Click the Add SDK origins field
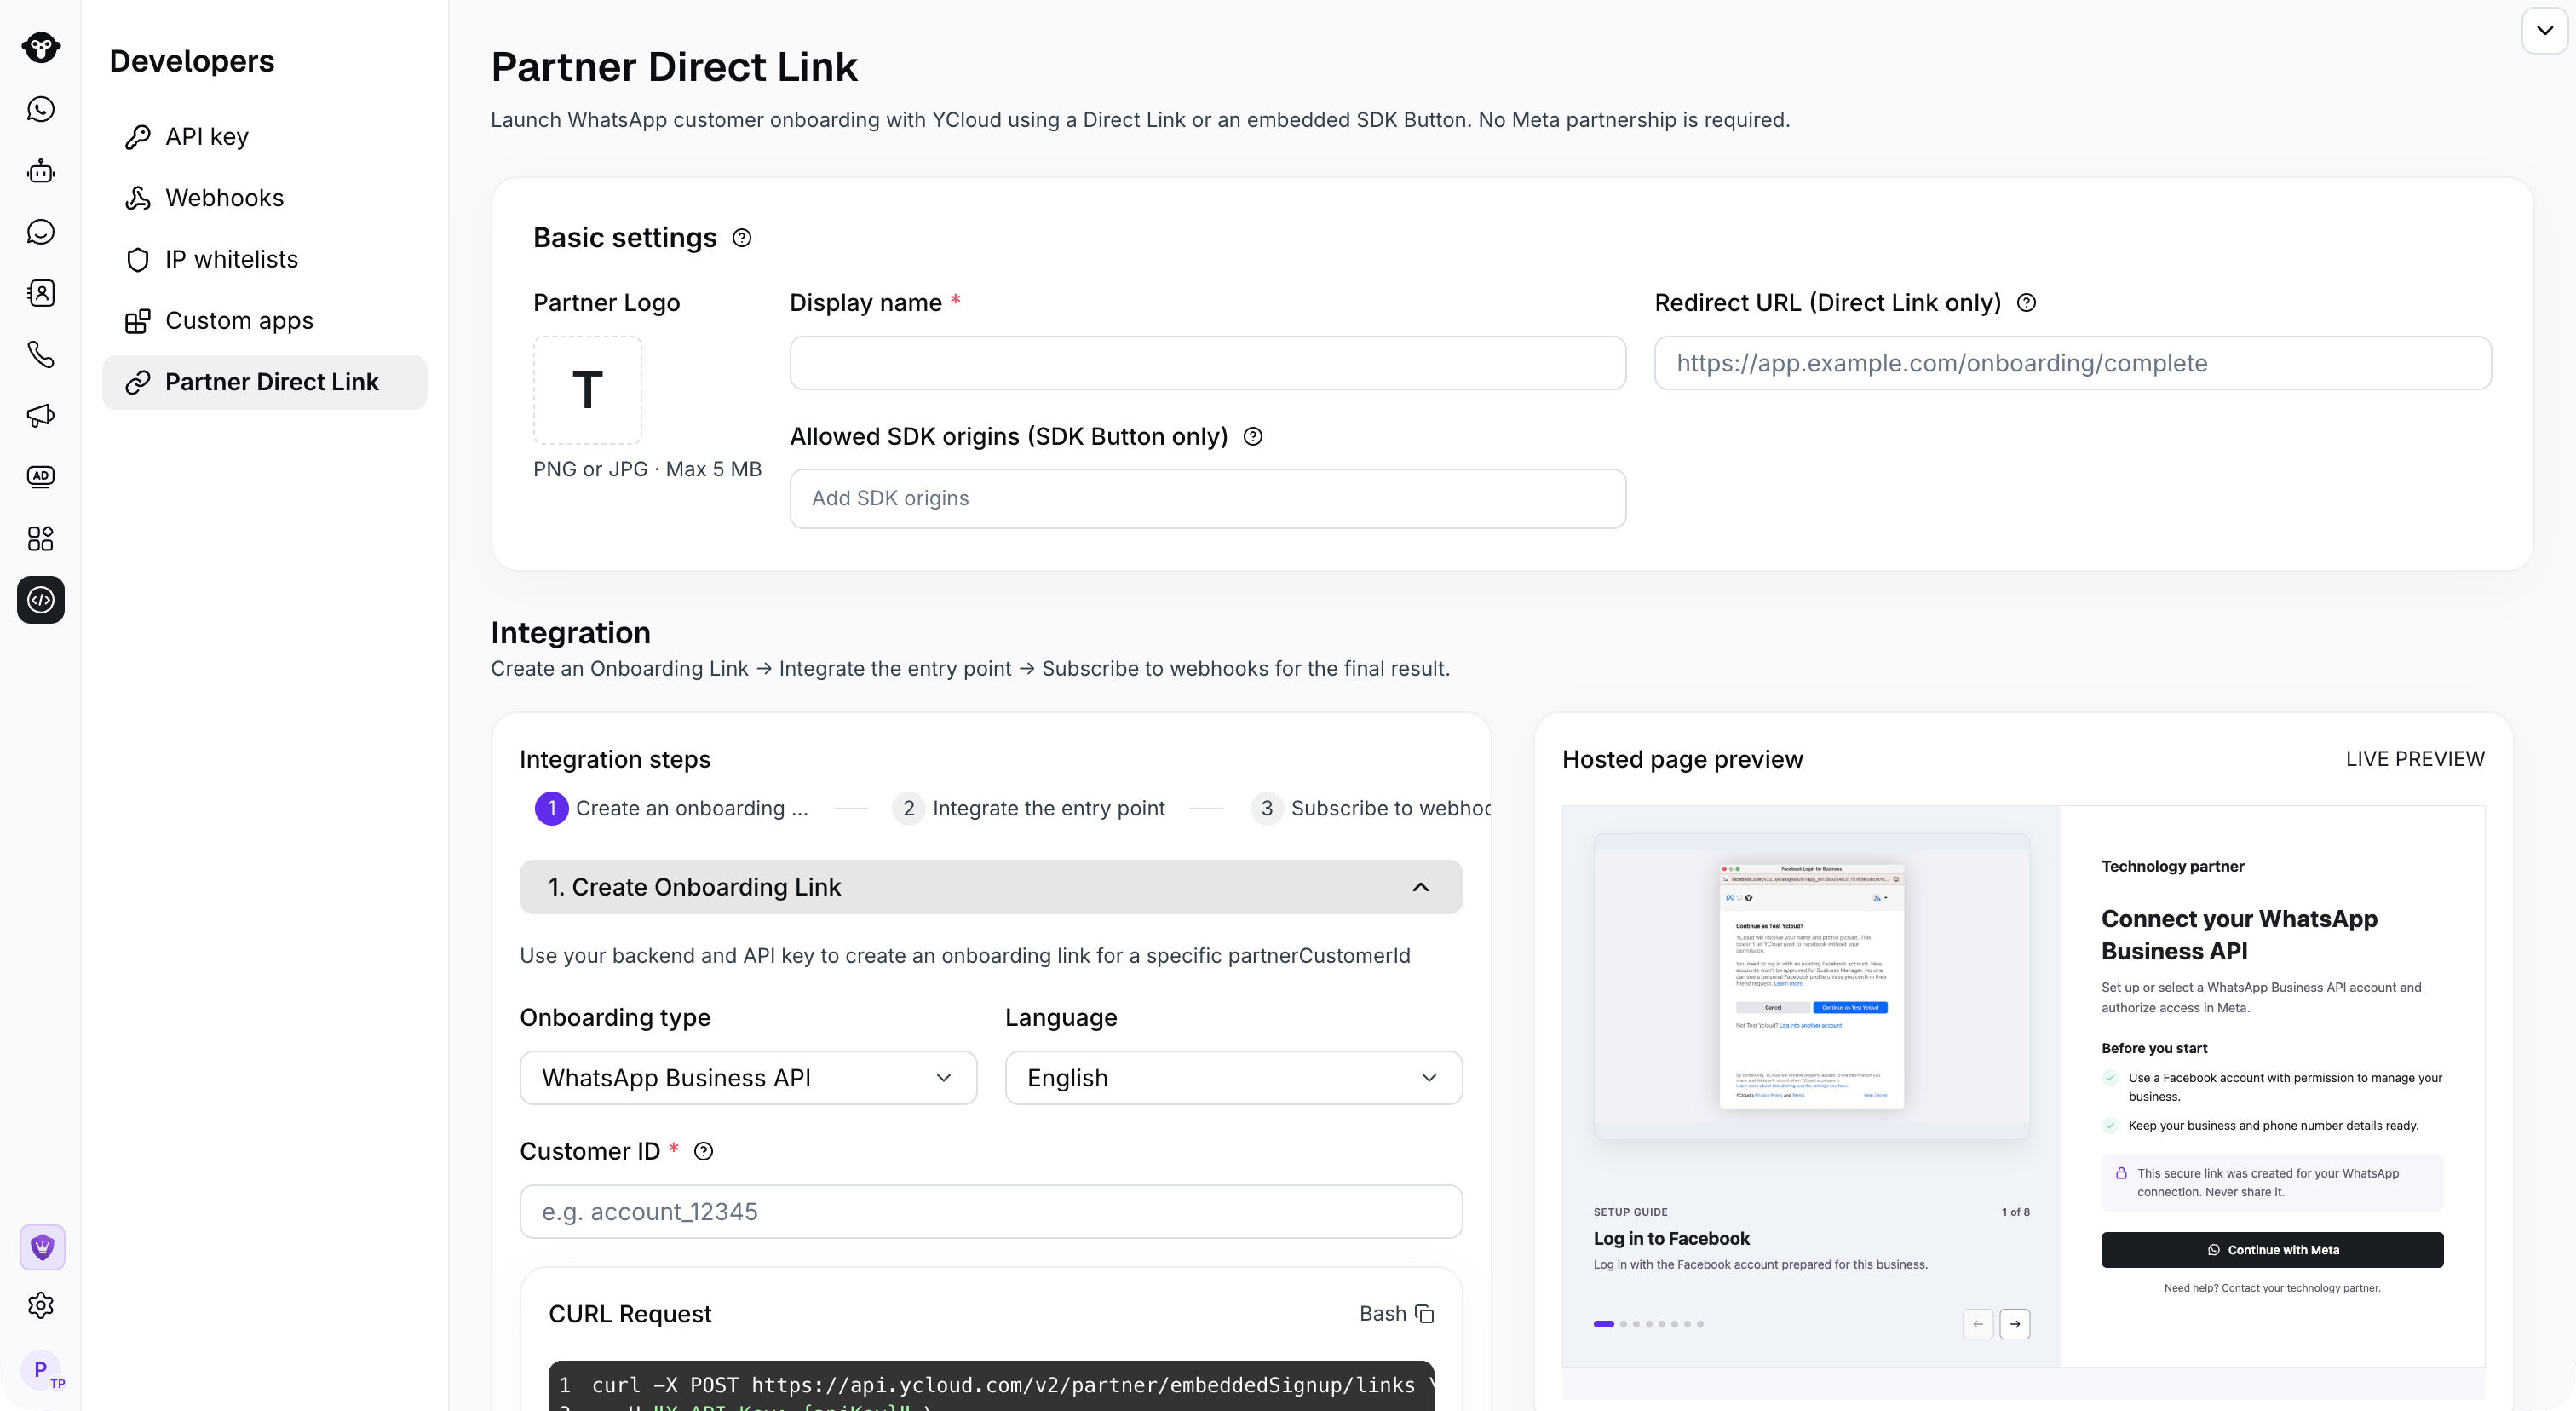 point(1208,499)
